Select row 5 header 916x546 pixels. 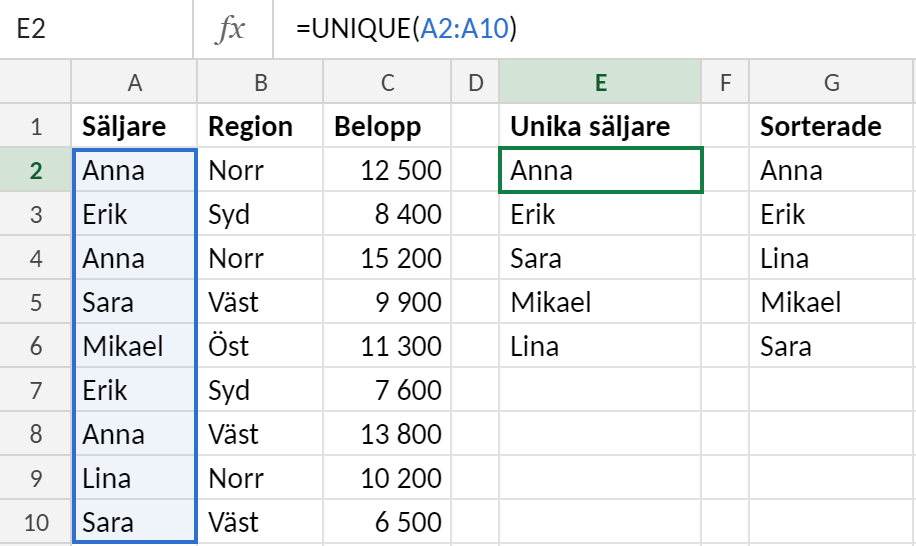(36, 302)
